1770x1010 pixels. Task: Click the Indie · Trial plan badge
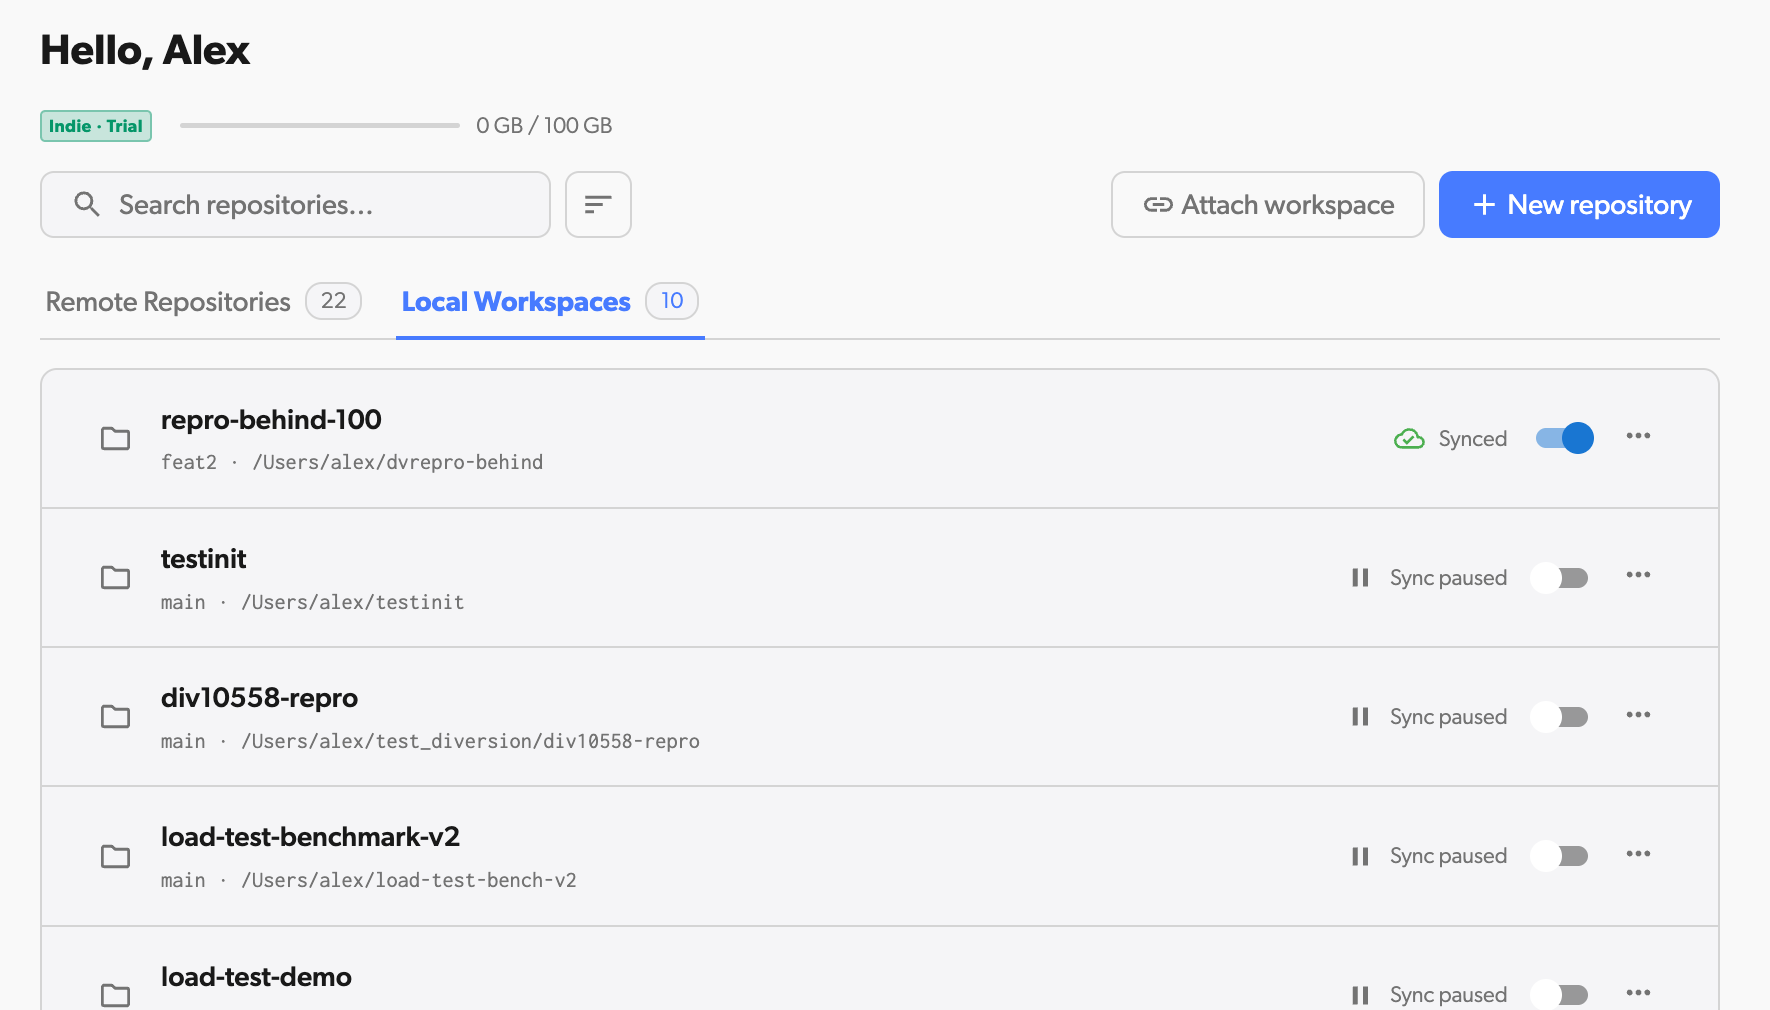point(96,126)
